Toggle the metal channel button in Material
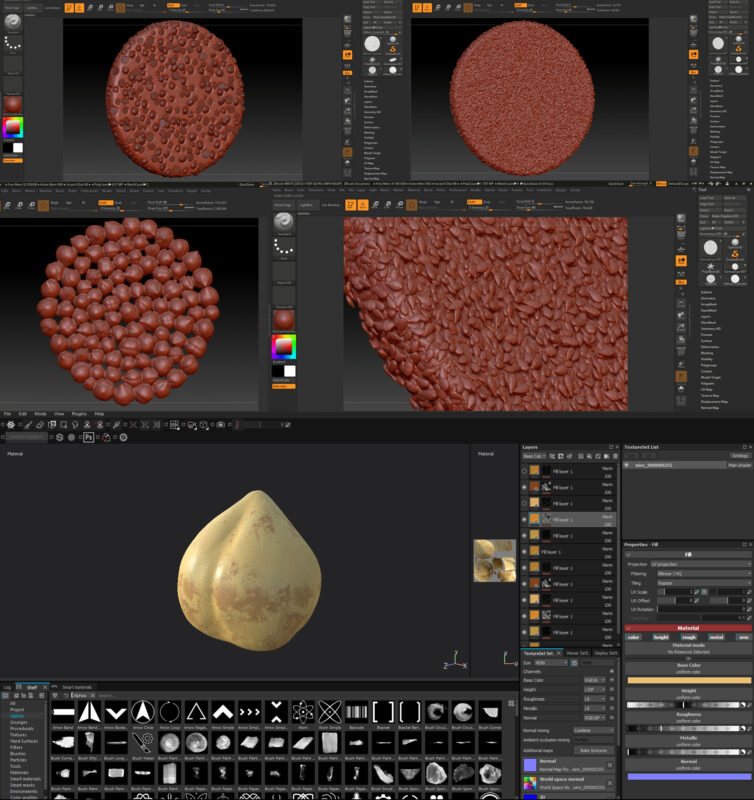Viewport: 754px width, 800px height. pyautogui.click(x=714, y=636)
